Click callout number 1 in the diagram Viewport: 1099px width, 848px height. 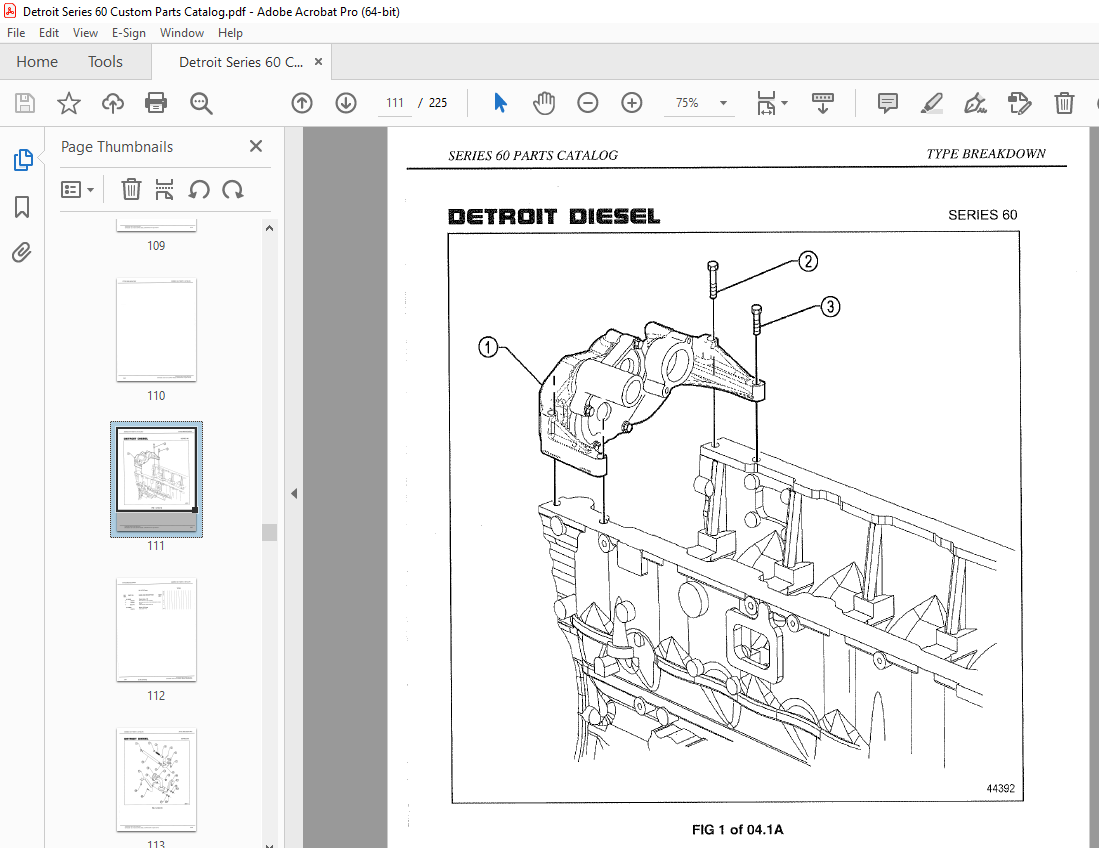488,347
